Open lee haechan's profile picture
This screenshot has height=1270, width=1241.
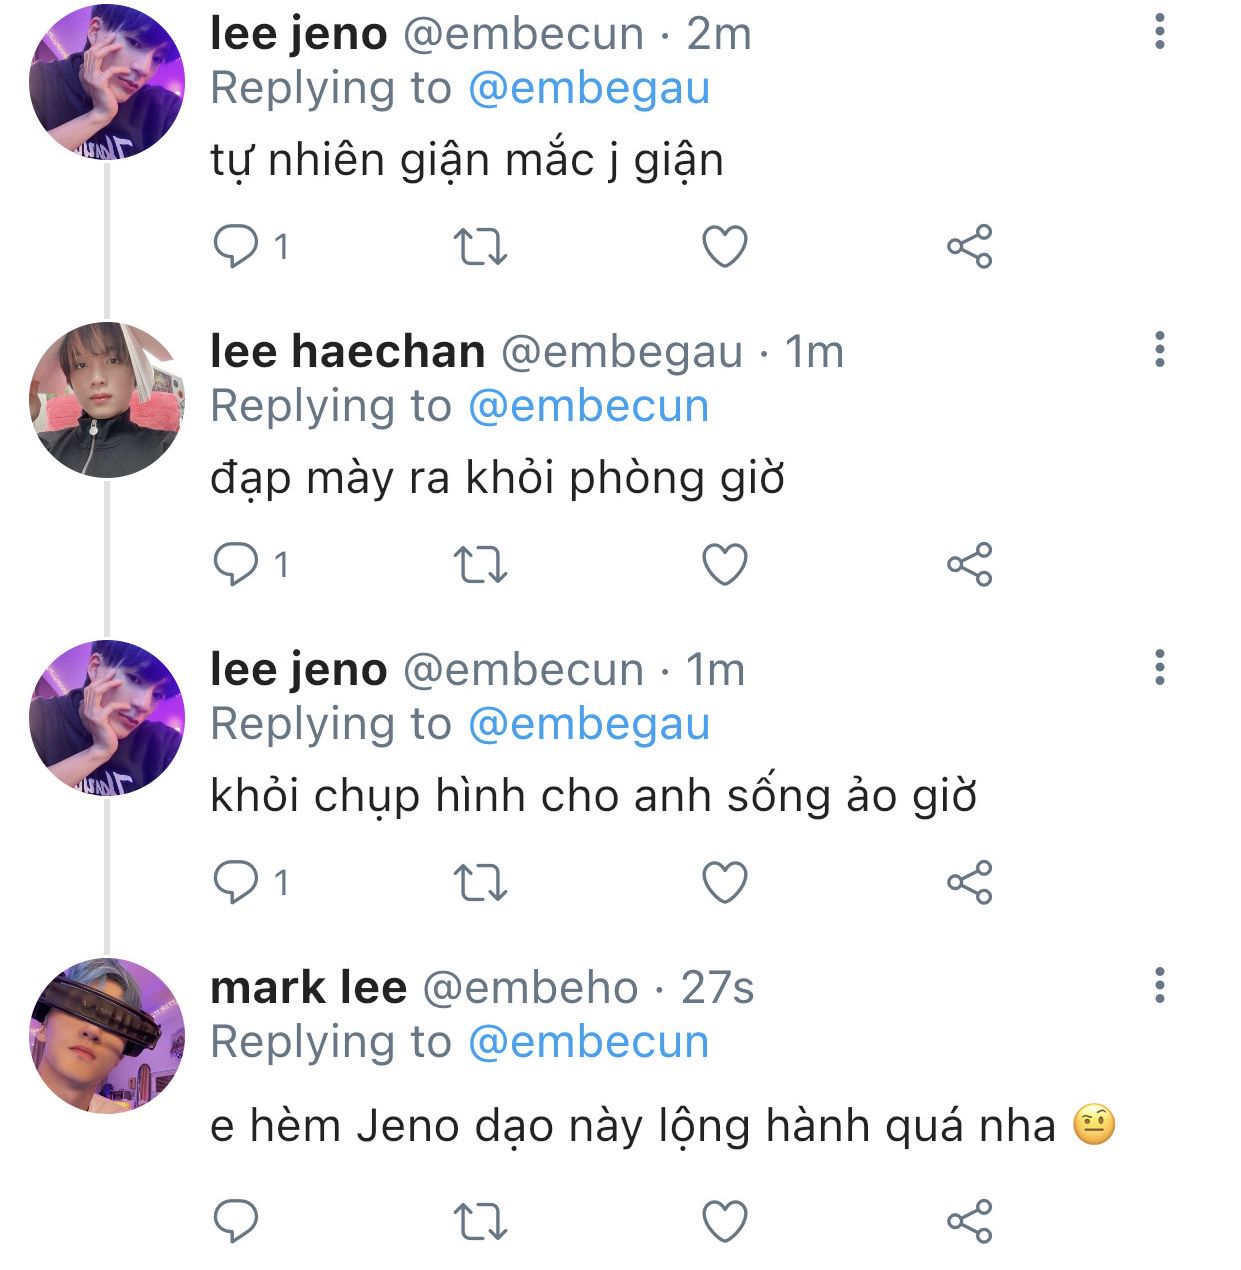coord(107,399)
